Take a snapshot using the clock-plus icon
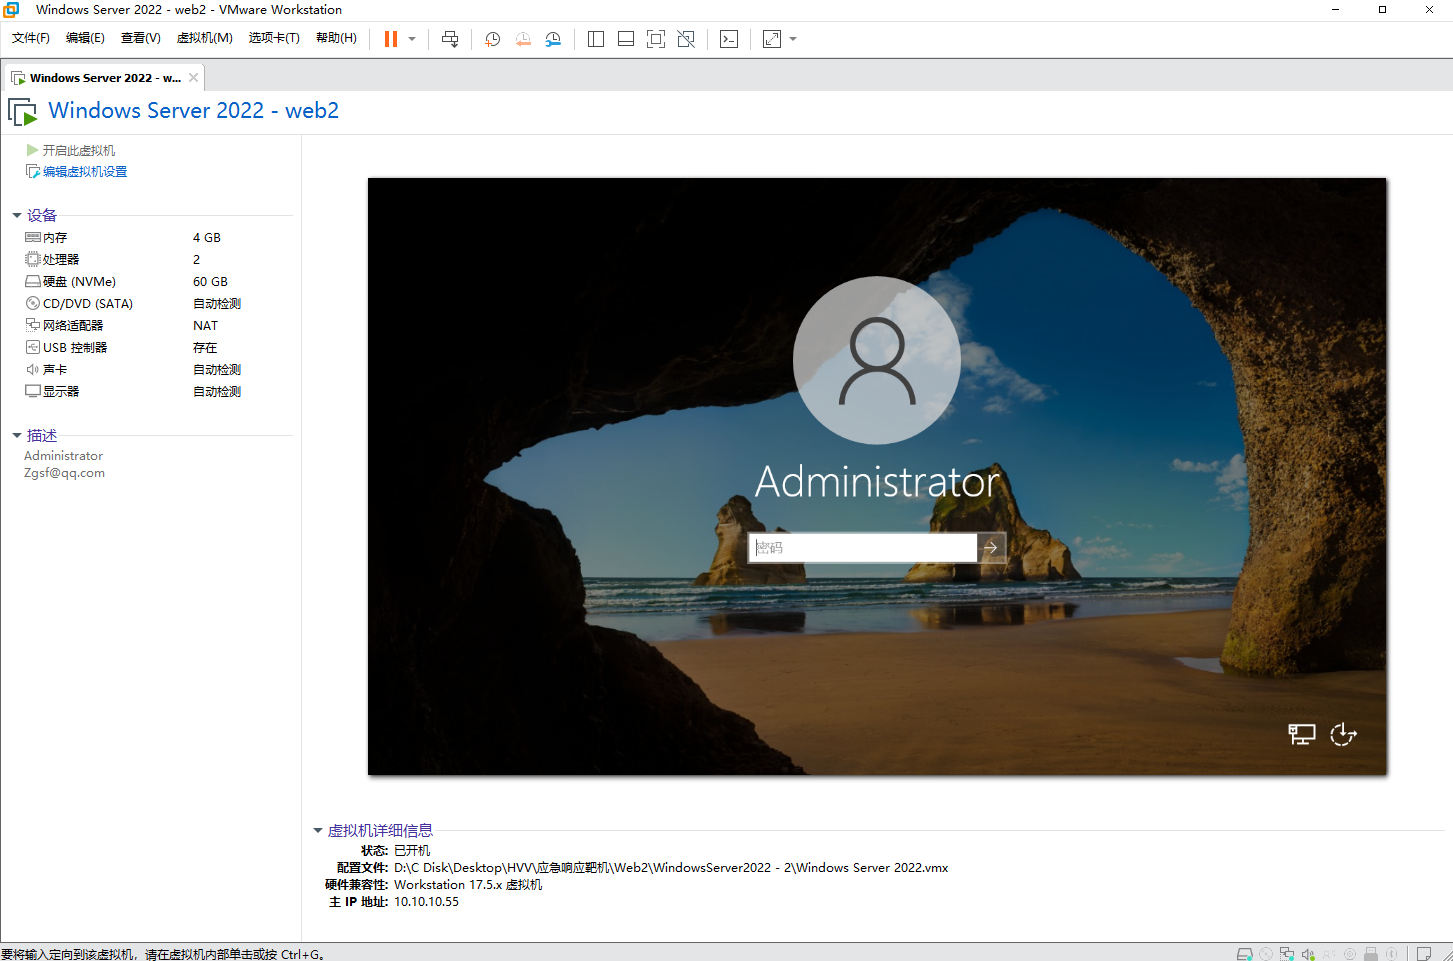 click(x=492, y=39)
